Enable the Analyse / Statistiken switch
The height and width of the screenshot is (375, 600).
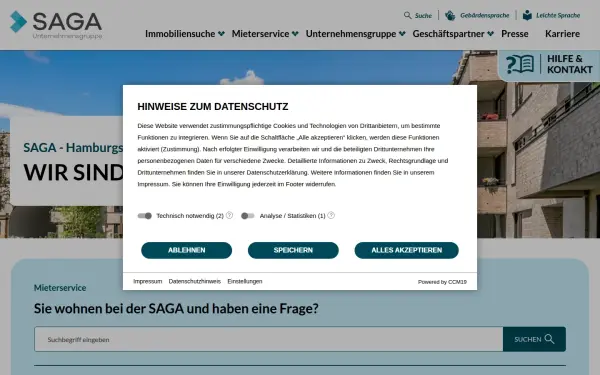pyautogui.click(x=248, y=216)
